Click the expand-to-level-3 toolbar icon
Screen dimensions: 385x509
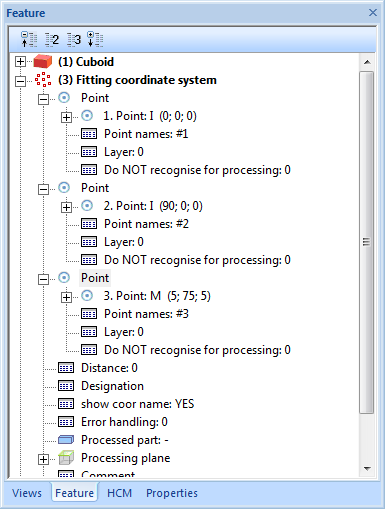(x=74, y=40)
